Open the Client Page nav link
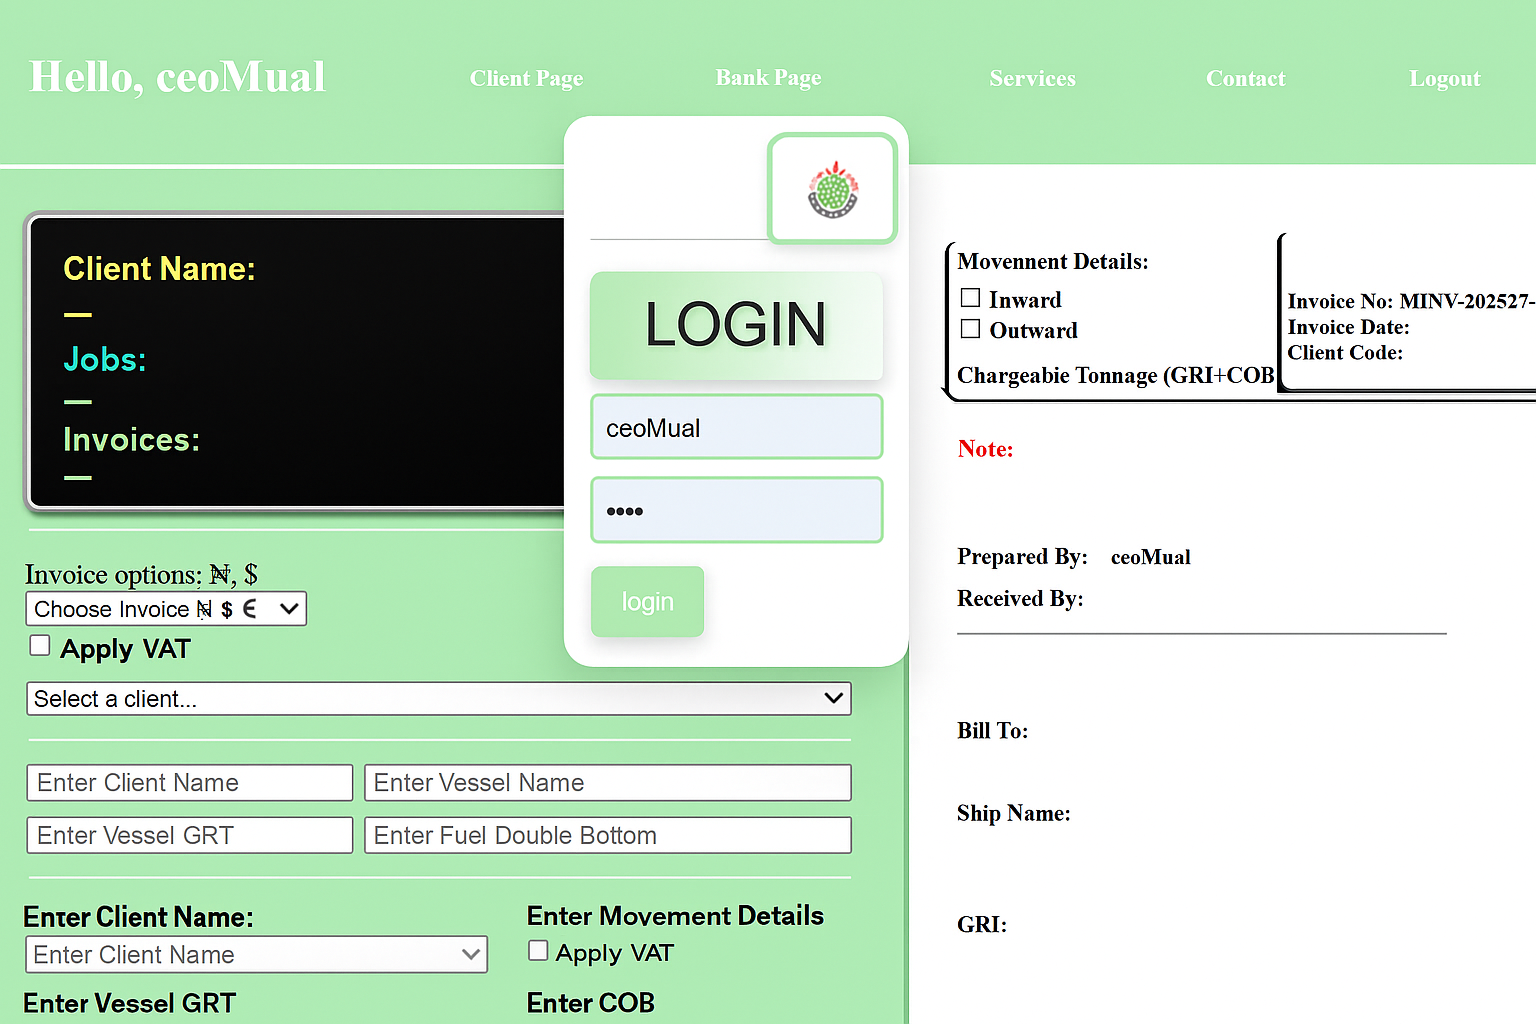Image resolution: width=1536 pixels, height=1024 pixels. [526, 78]
